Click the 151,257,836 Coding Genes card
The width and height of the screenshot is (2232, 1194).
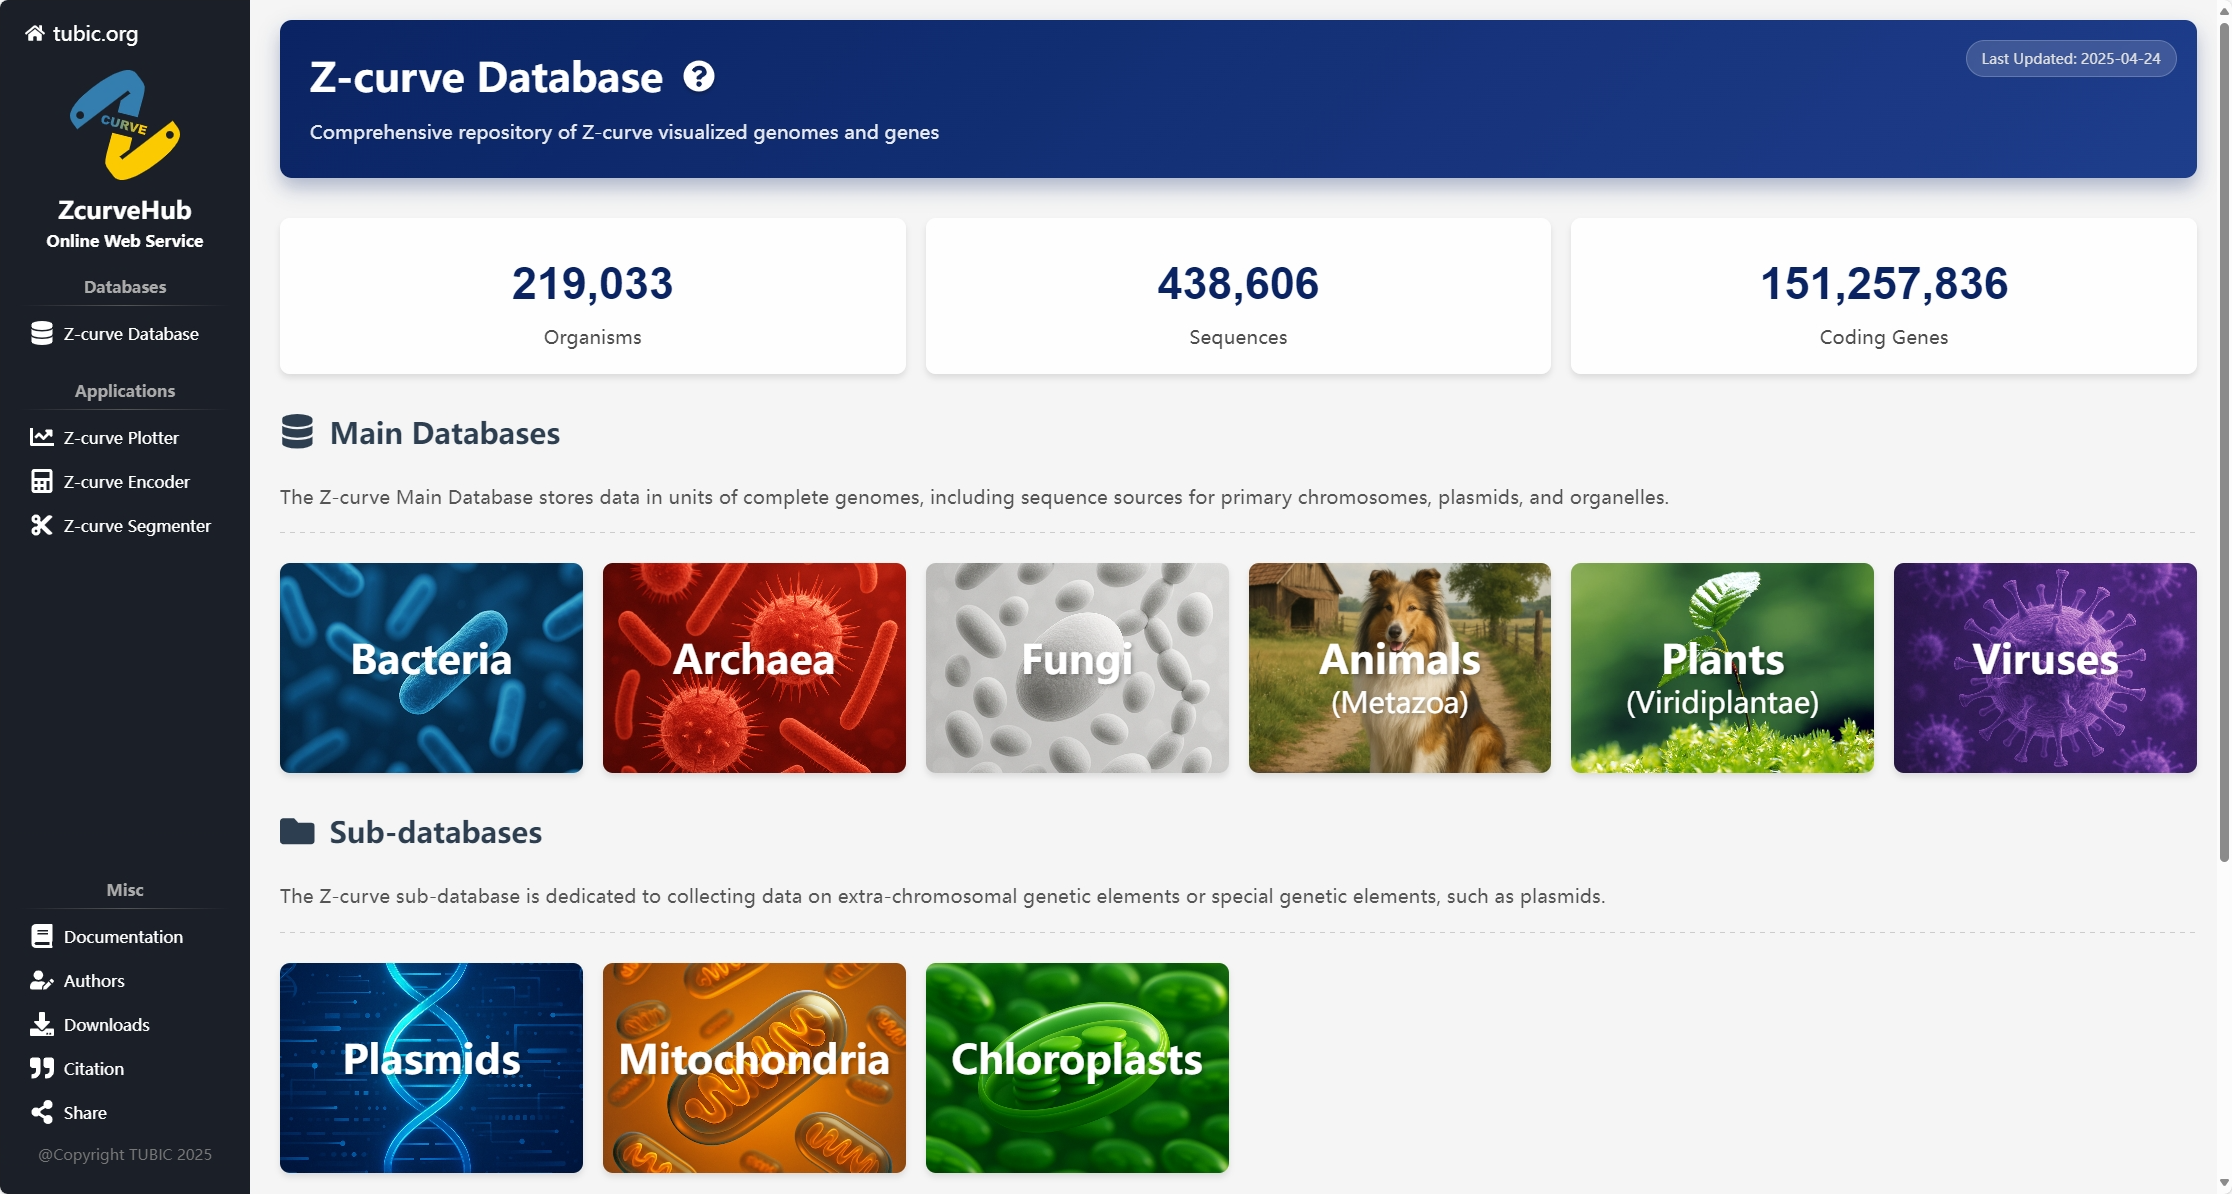coord(1884,296)
